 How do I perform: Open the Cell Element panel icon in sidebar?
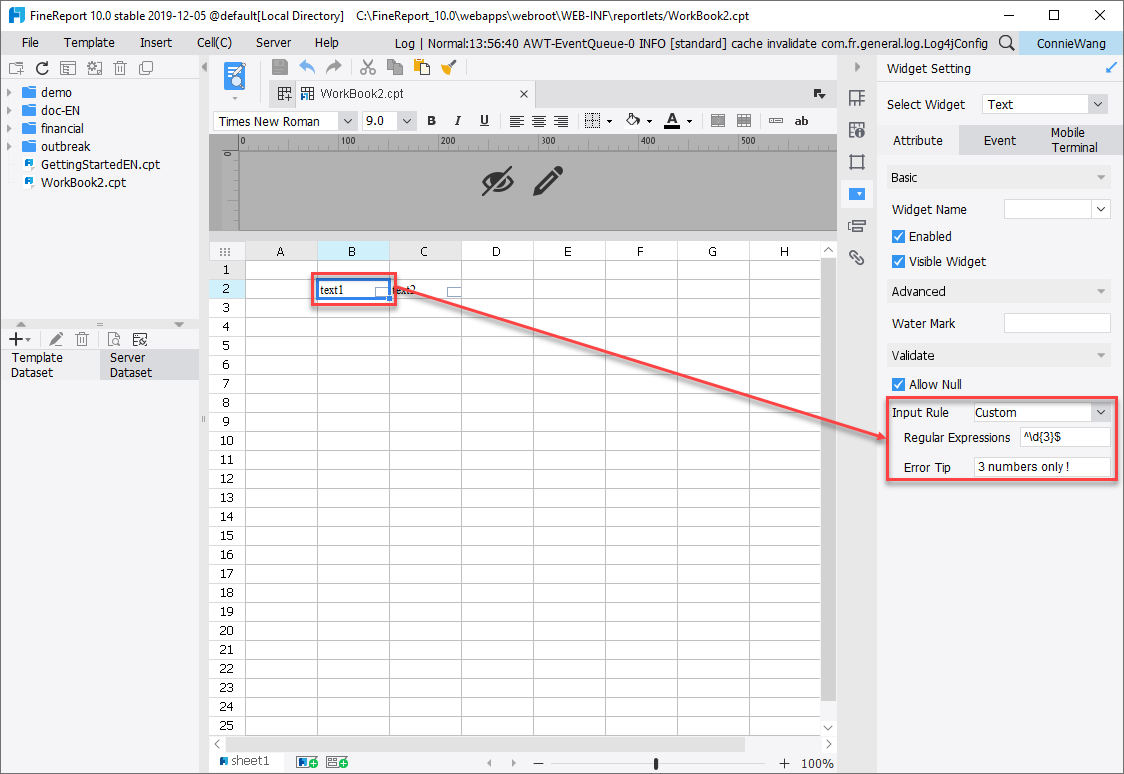click(857, 97)
